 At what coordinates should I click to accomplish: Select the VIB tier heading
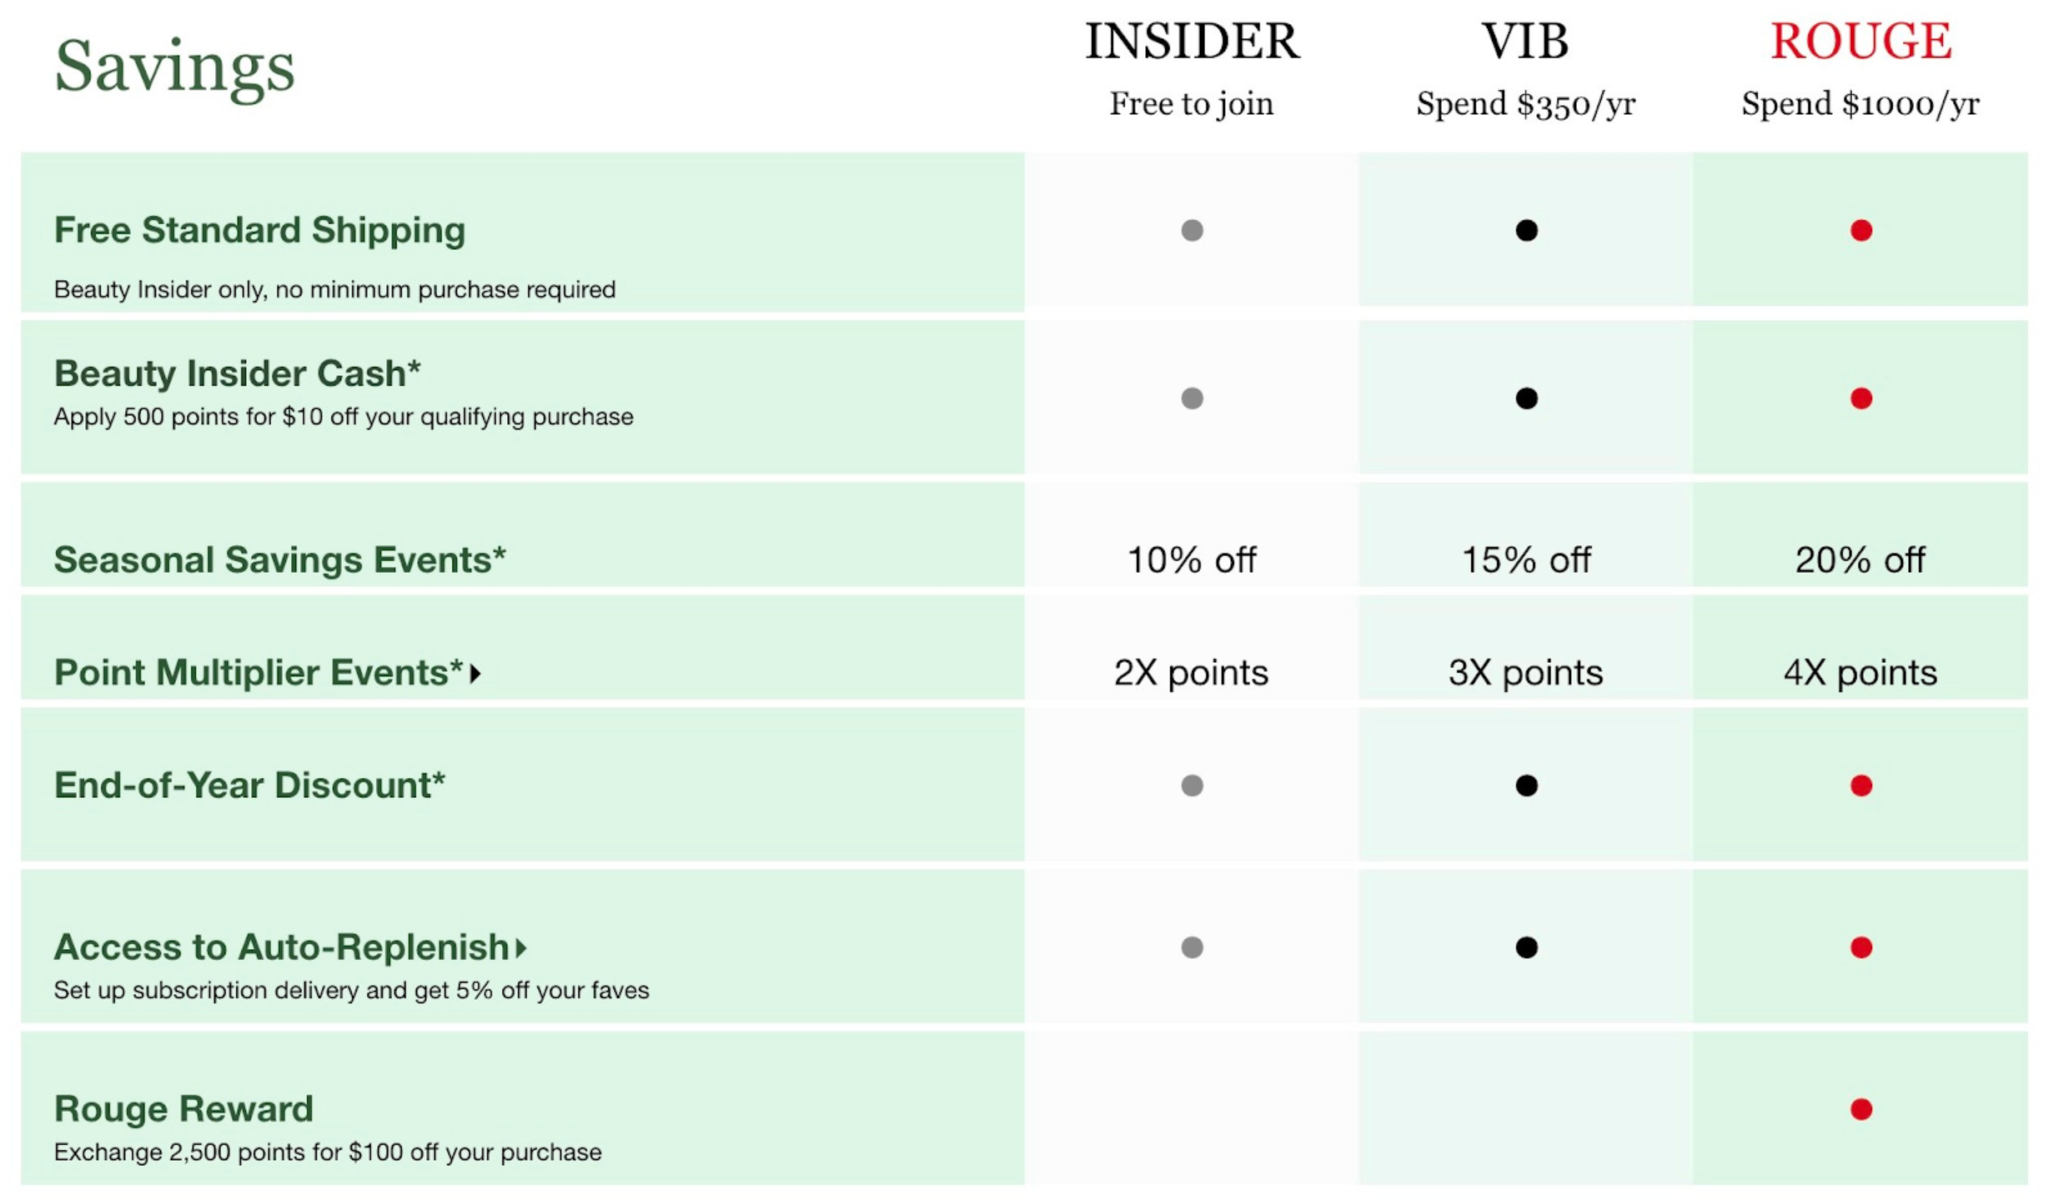coord(1525,42)
